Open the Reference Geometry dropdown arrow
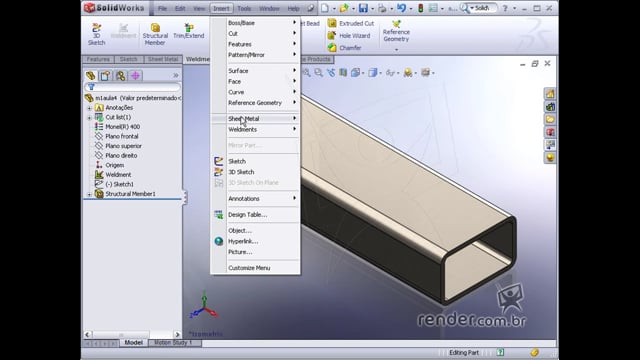This screenshot has width=640, height=360. (x=396, y=50)
